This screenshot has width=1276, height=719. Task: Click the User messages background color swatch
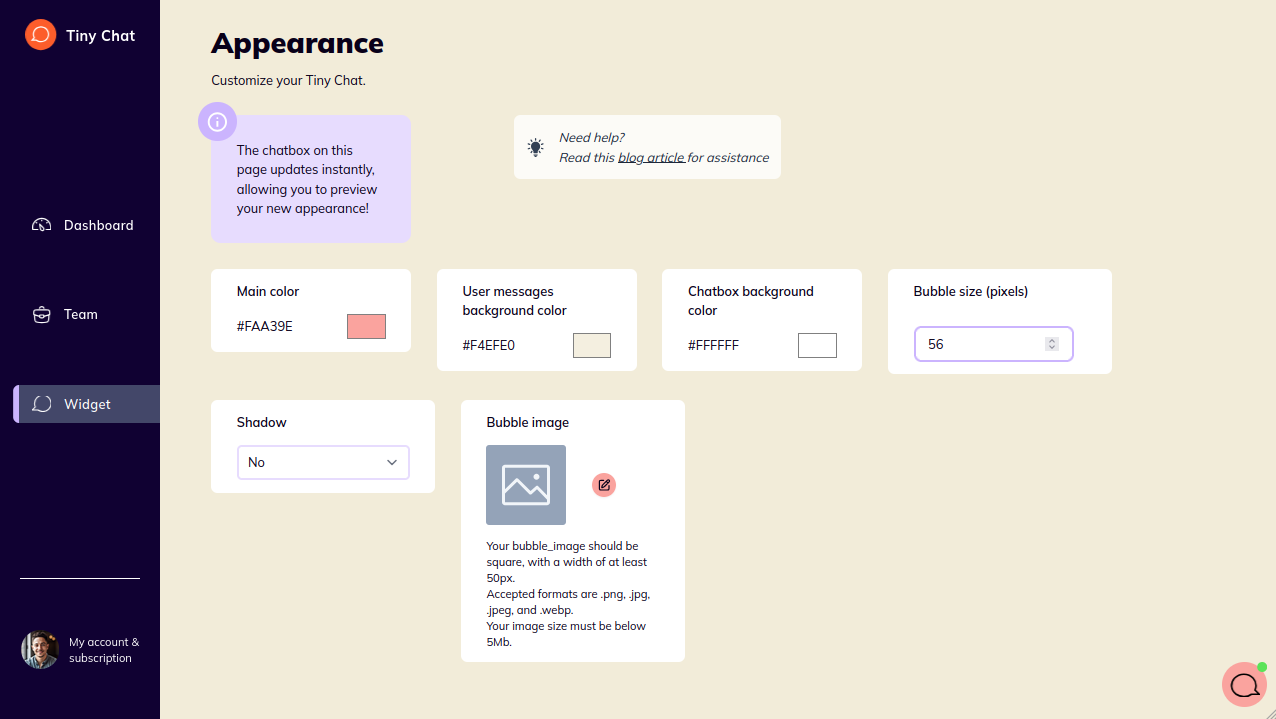coord(591,346)
